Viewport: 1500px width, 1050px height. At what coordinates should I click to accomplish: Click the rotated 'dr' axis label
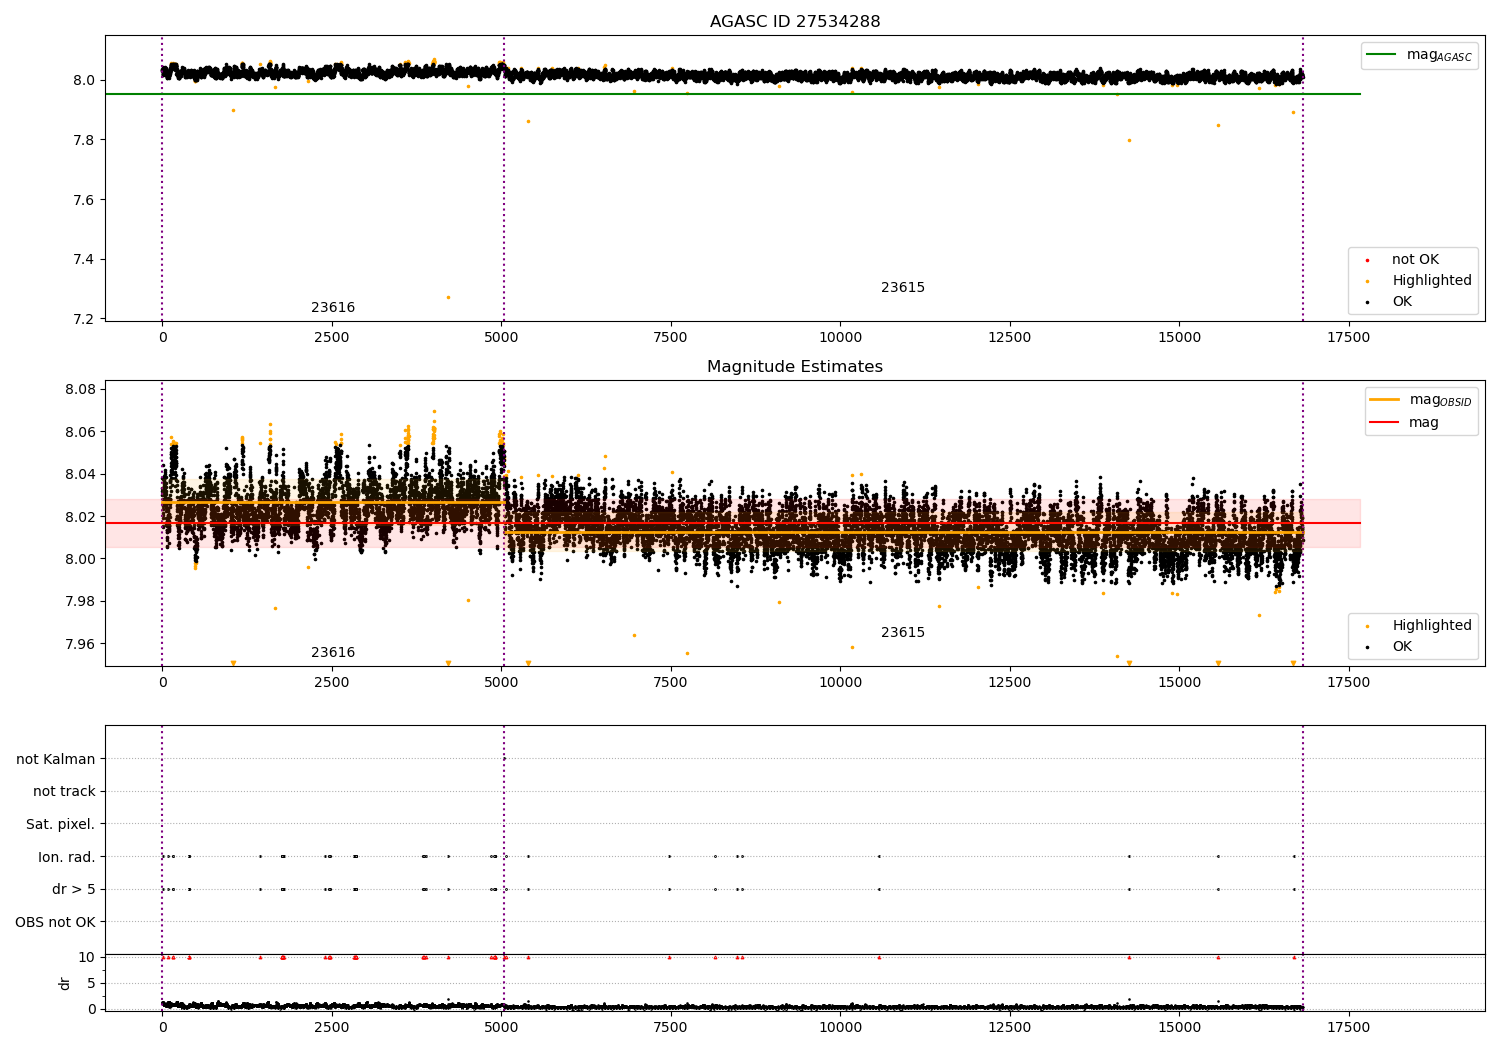coord(65,983)
